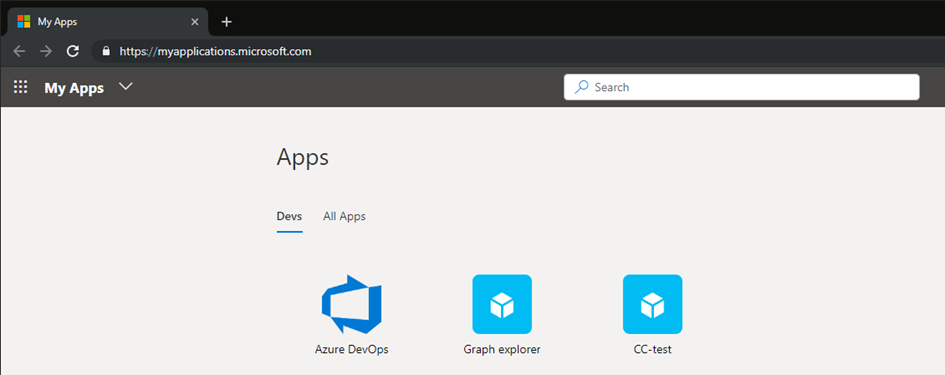Click the Apps page heading
Image resolution: width=945 pixels, height=375 pixels.
[303, 158]
